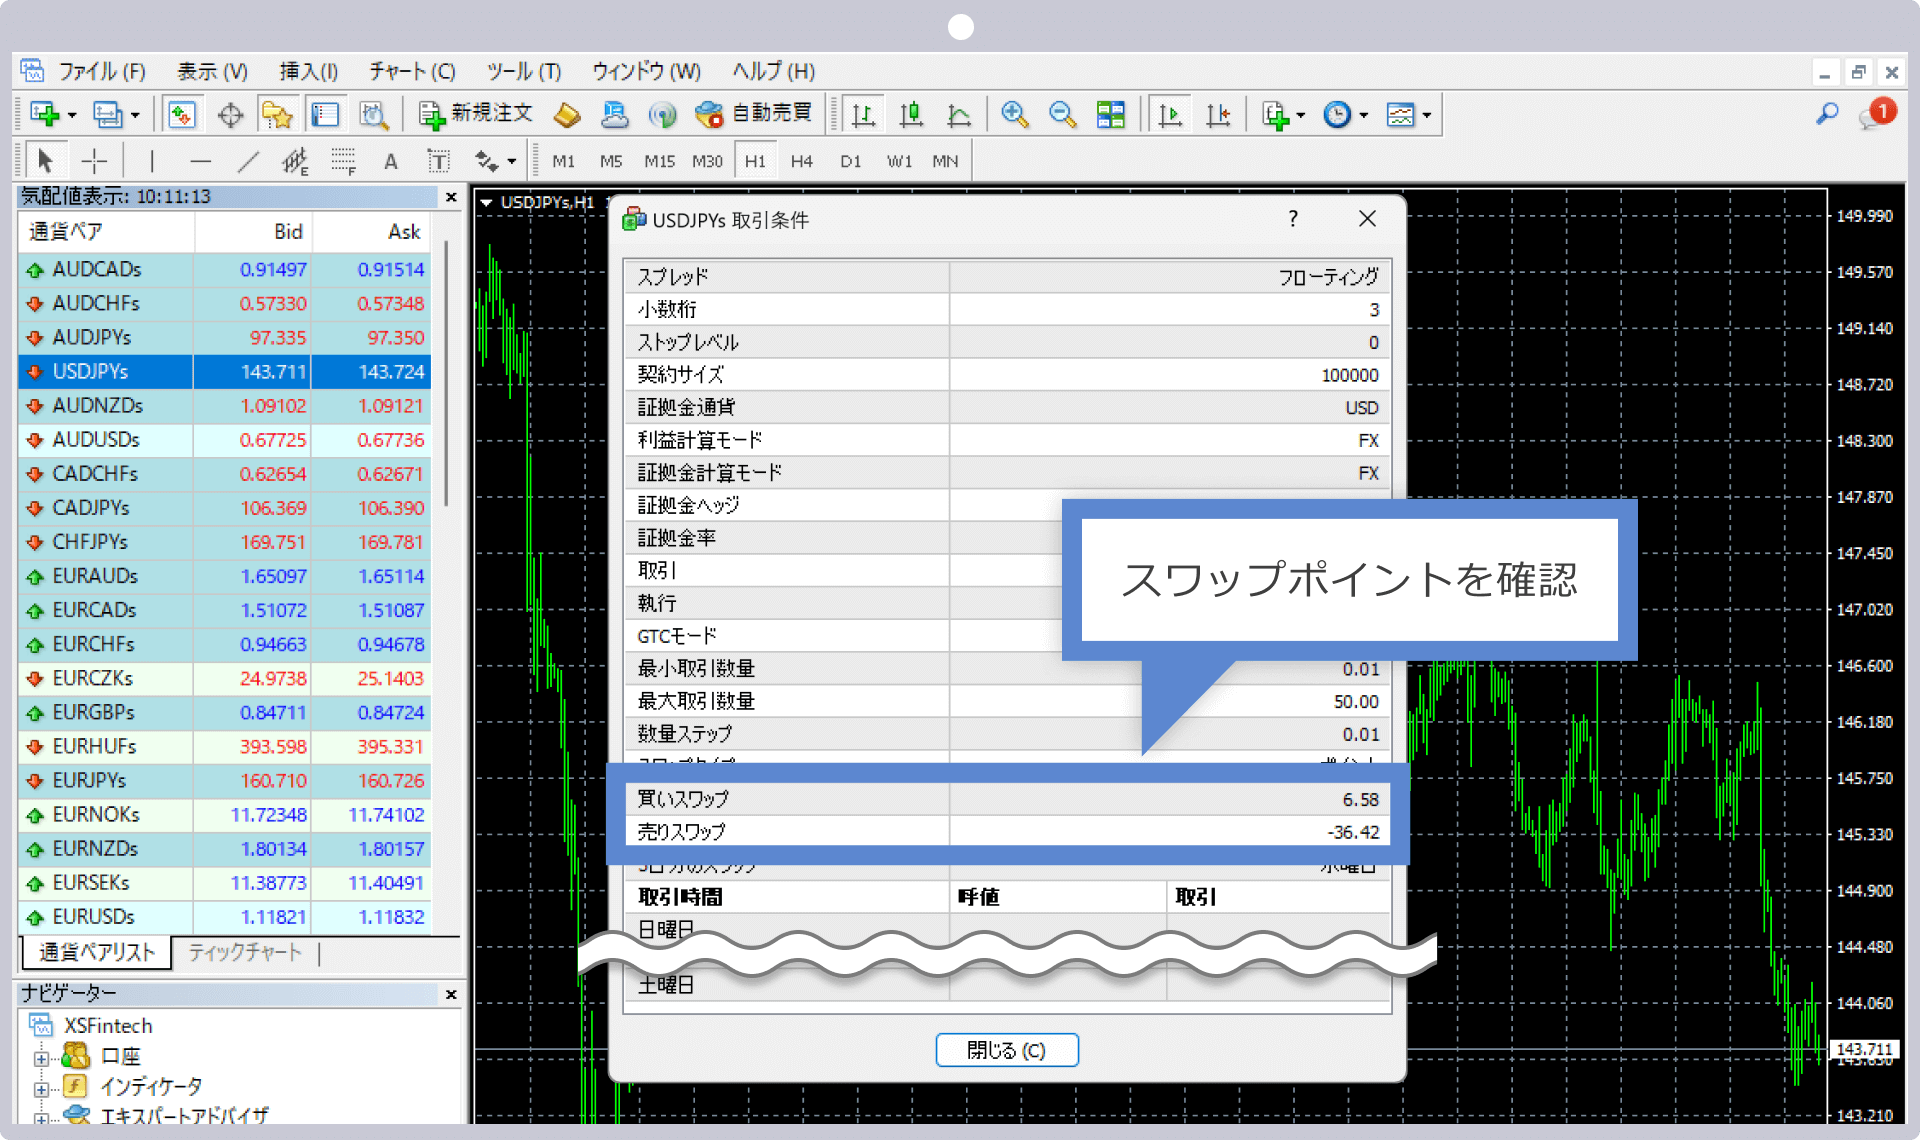The image size is (1920, 1140).
Task: Close the ナビゲーター panel
Action: tap(451, 994)
